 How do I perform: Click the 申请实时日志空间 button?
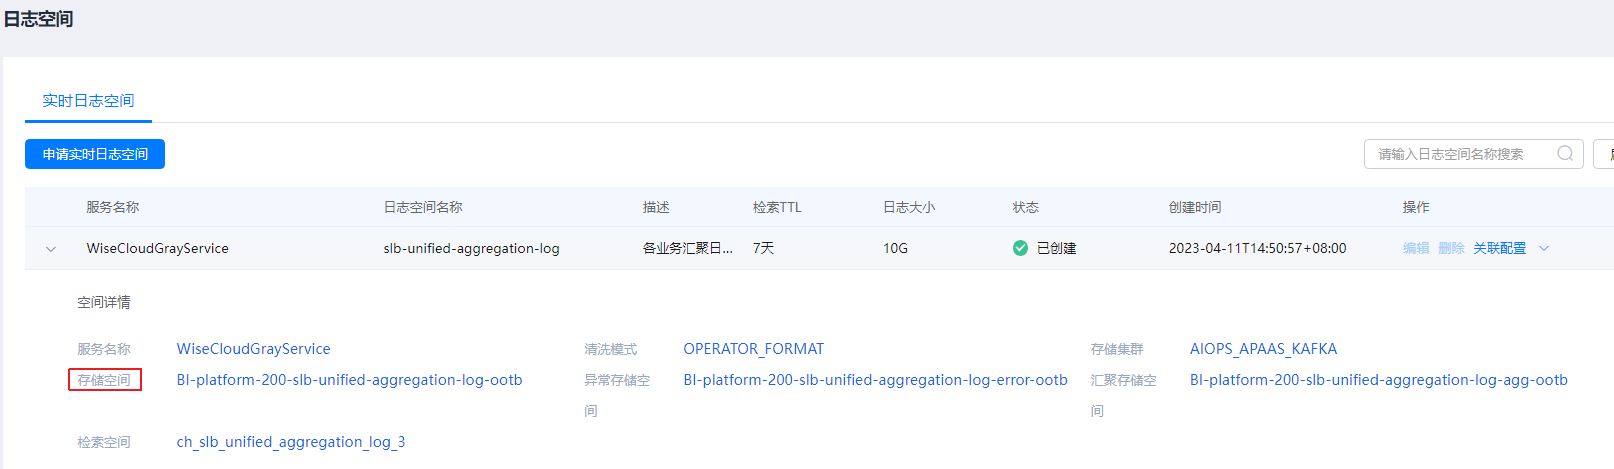[95, 154]
